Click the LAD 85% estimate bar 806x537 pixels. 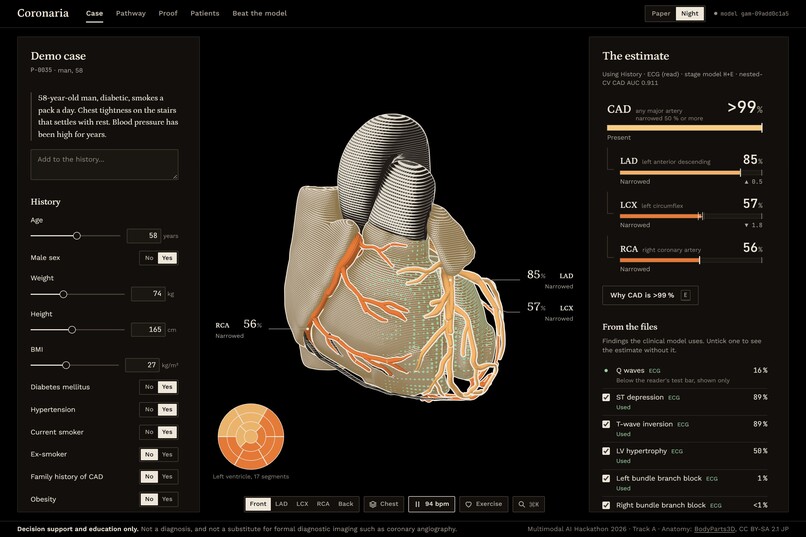click(x=691, y=173)
